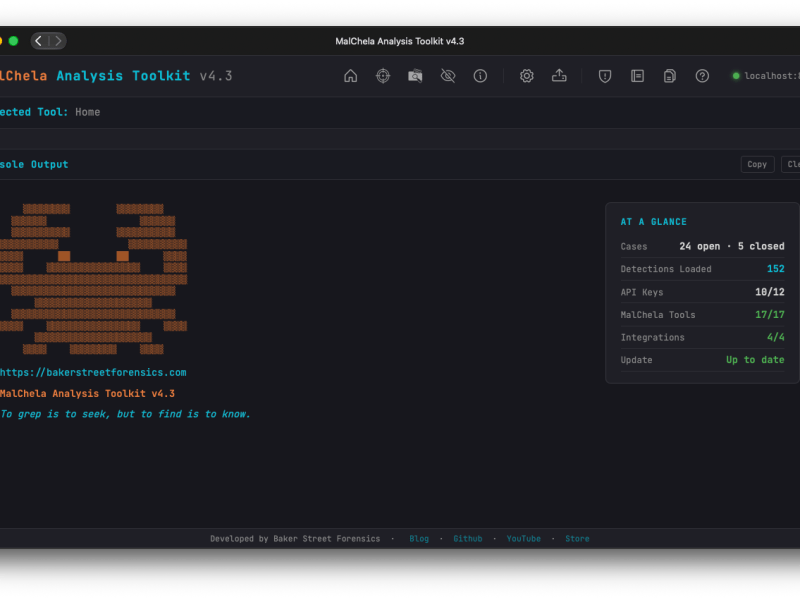This screenshot has height=600, width=800.
Task: Open help via question mark icon
Action: pos(702,76)
